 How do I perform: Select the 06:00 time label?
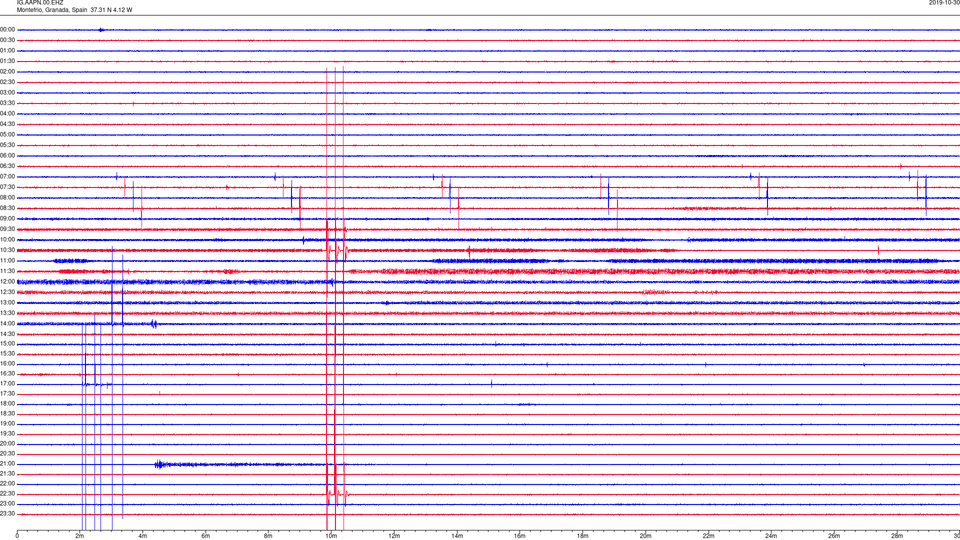coord(7,156)
